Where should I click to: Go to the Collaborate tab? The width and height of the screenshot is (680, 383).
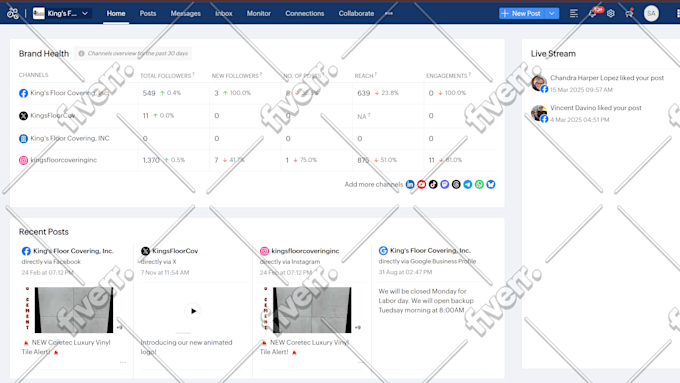[x=356, y=13]
